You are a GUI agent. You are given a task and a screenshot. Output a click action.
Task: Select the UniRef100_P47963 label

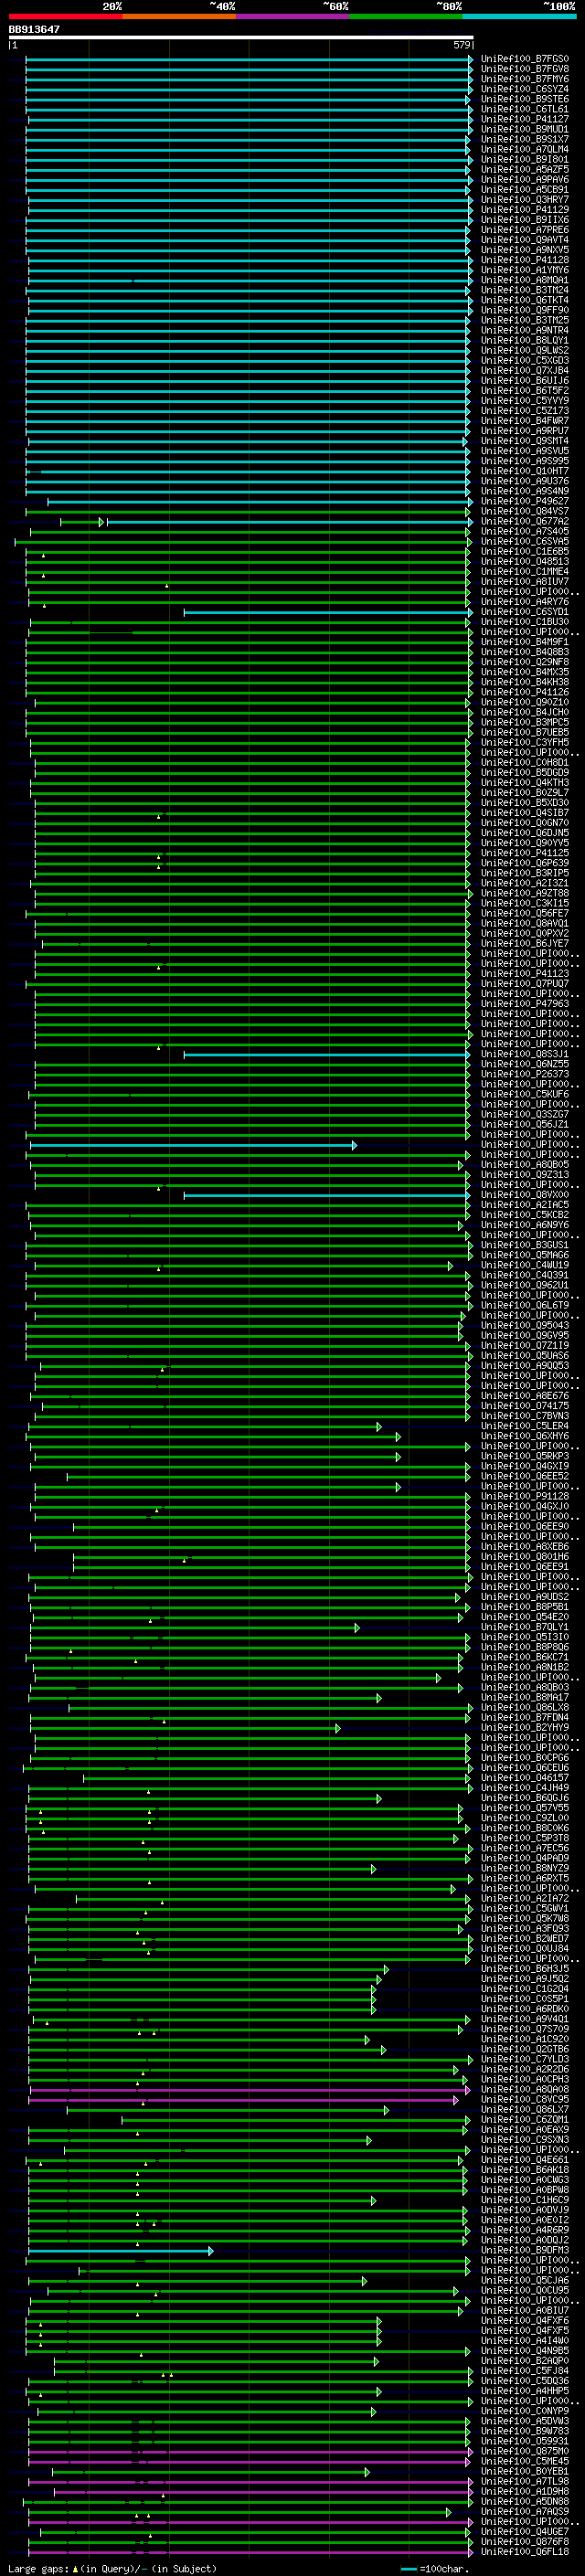524,1003
